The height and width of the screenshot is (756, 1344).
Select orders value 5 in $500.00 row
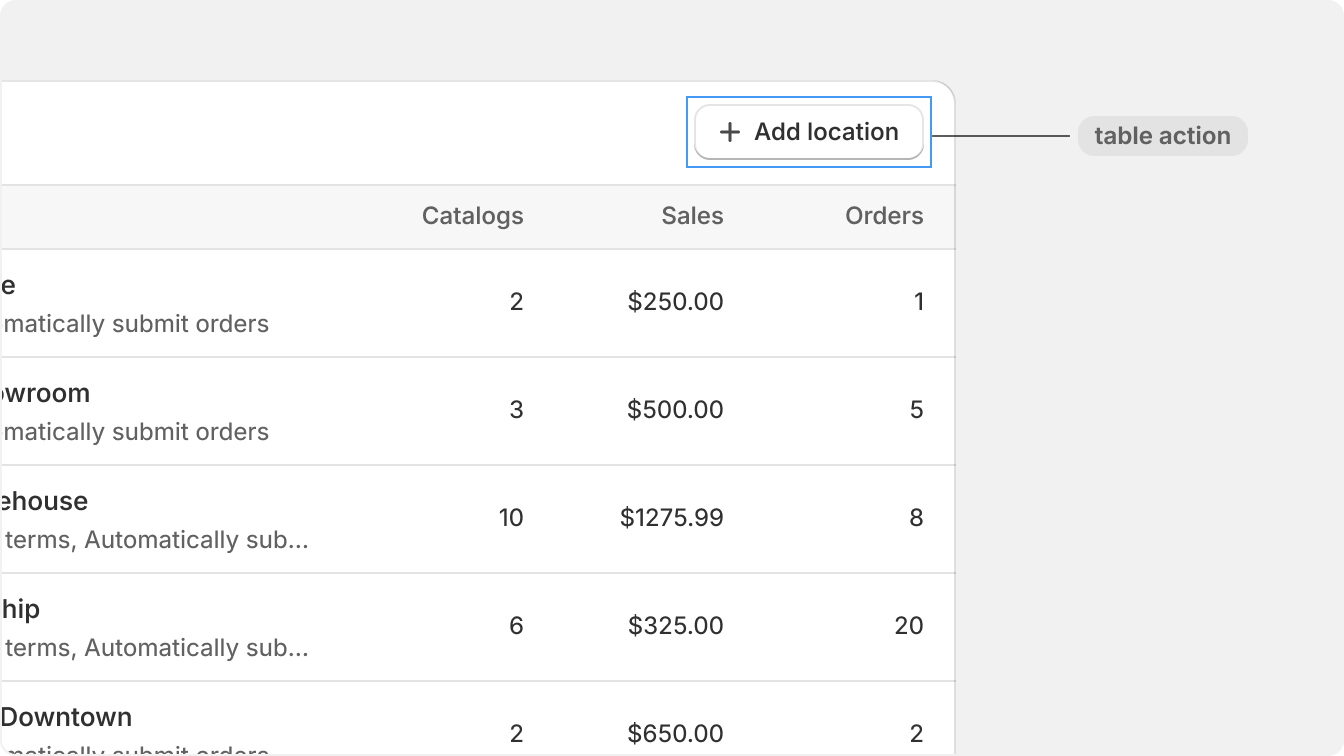916,410
